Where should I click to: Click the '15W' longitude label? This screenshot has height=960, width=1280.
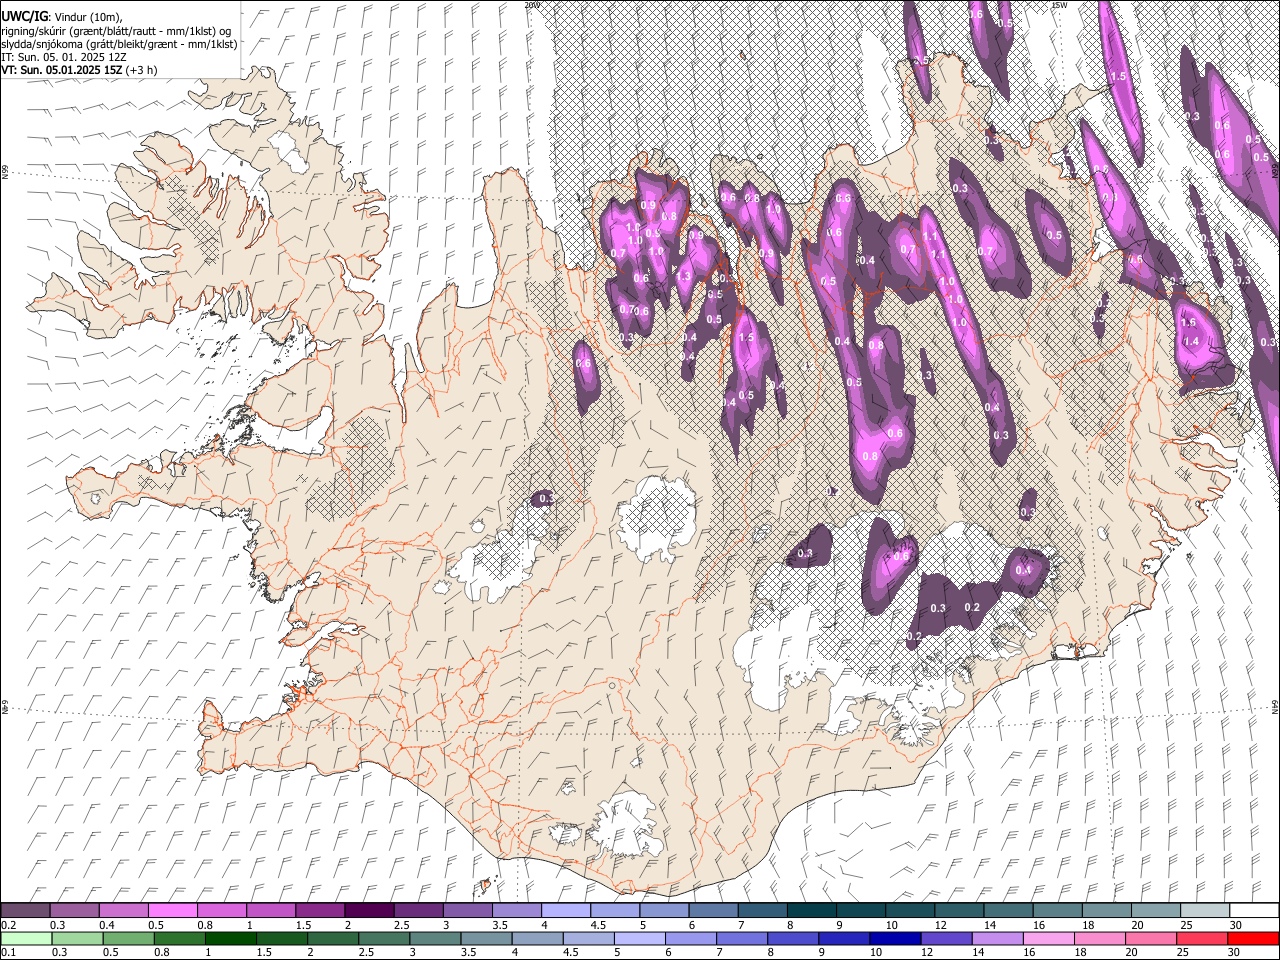(x=1060, y=5)
